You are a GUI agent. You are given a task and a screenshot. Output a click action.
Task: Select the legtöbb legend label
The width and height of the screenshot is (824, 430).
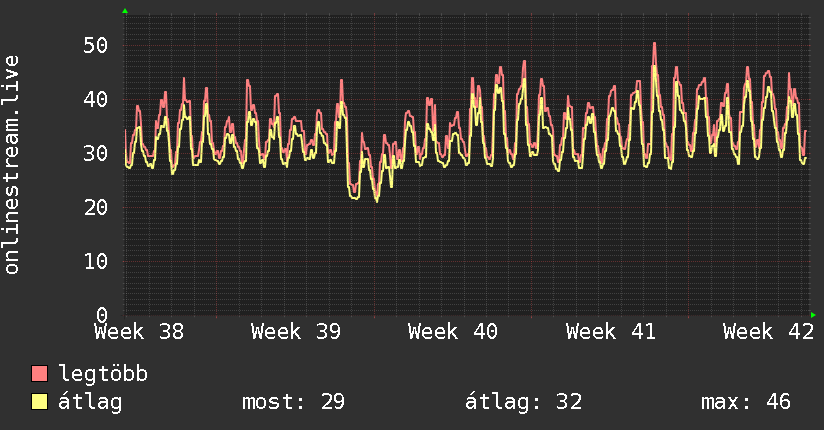103,373
